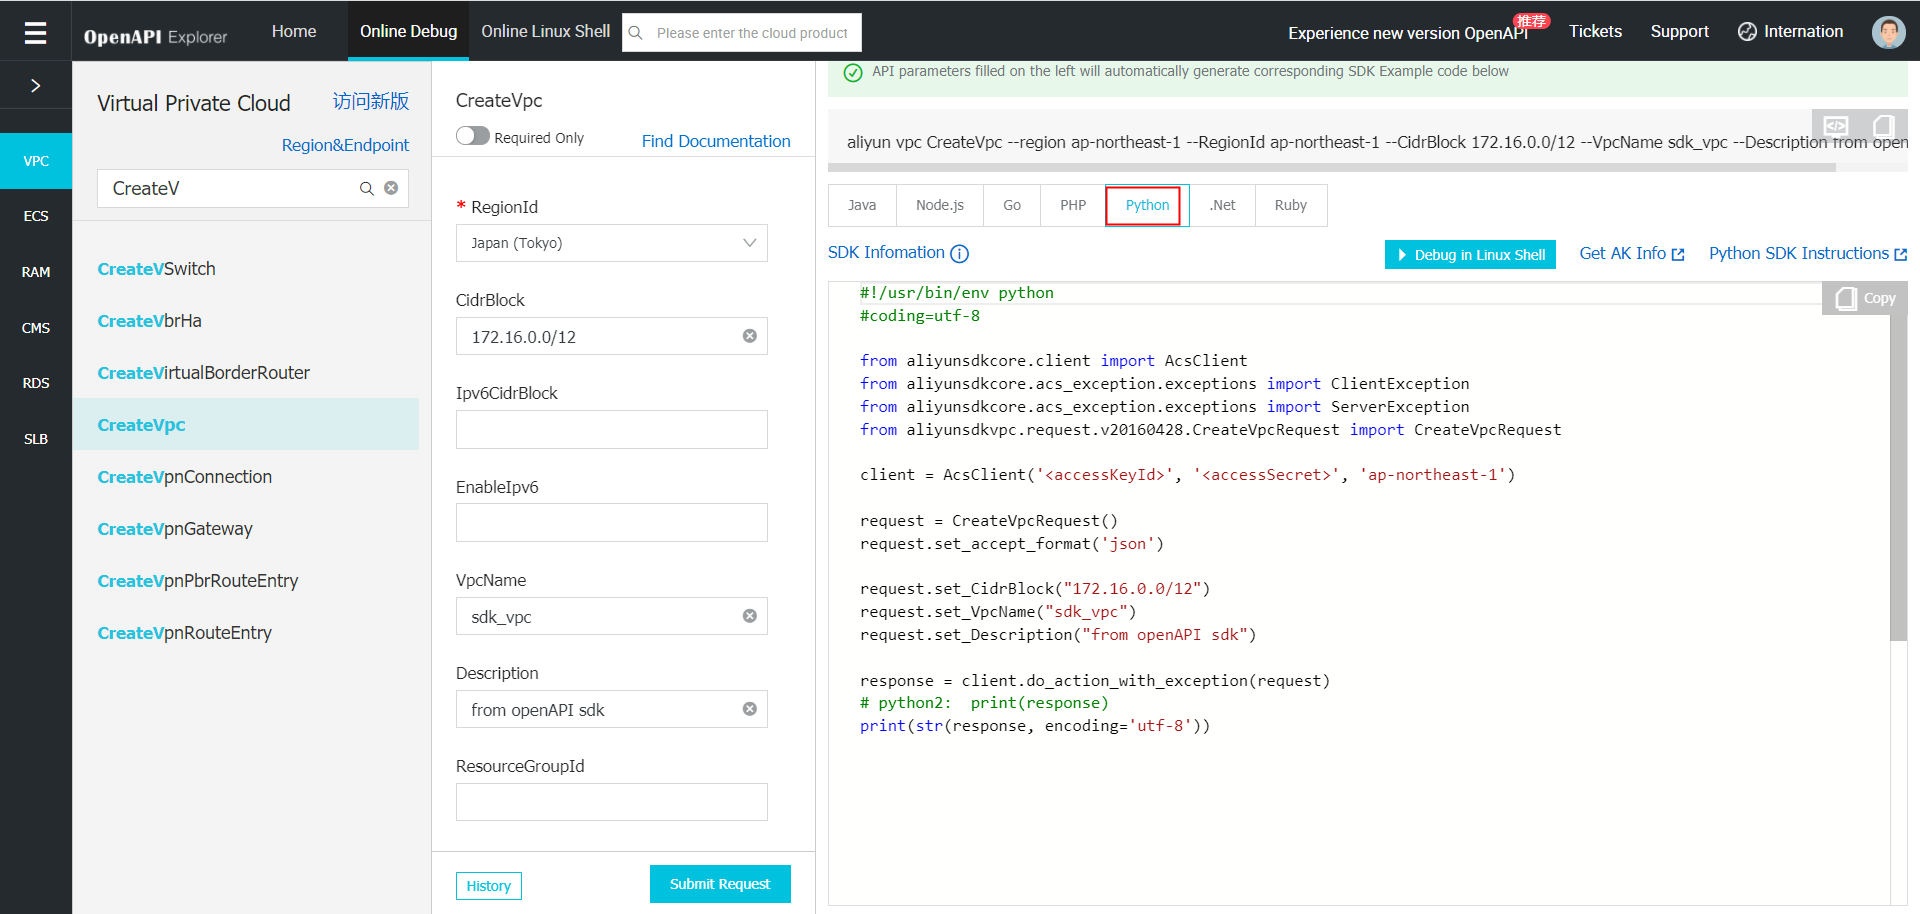Select the Go SDK tab
This screenshot has width=1920, height=914.
tap(1012, 205)
